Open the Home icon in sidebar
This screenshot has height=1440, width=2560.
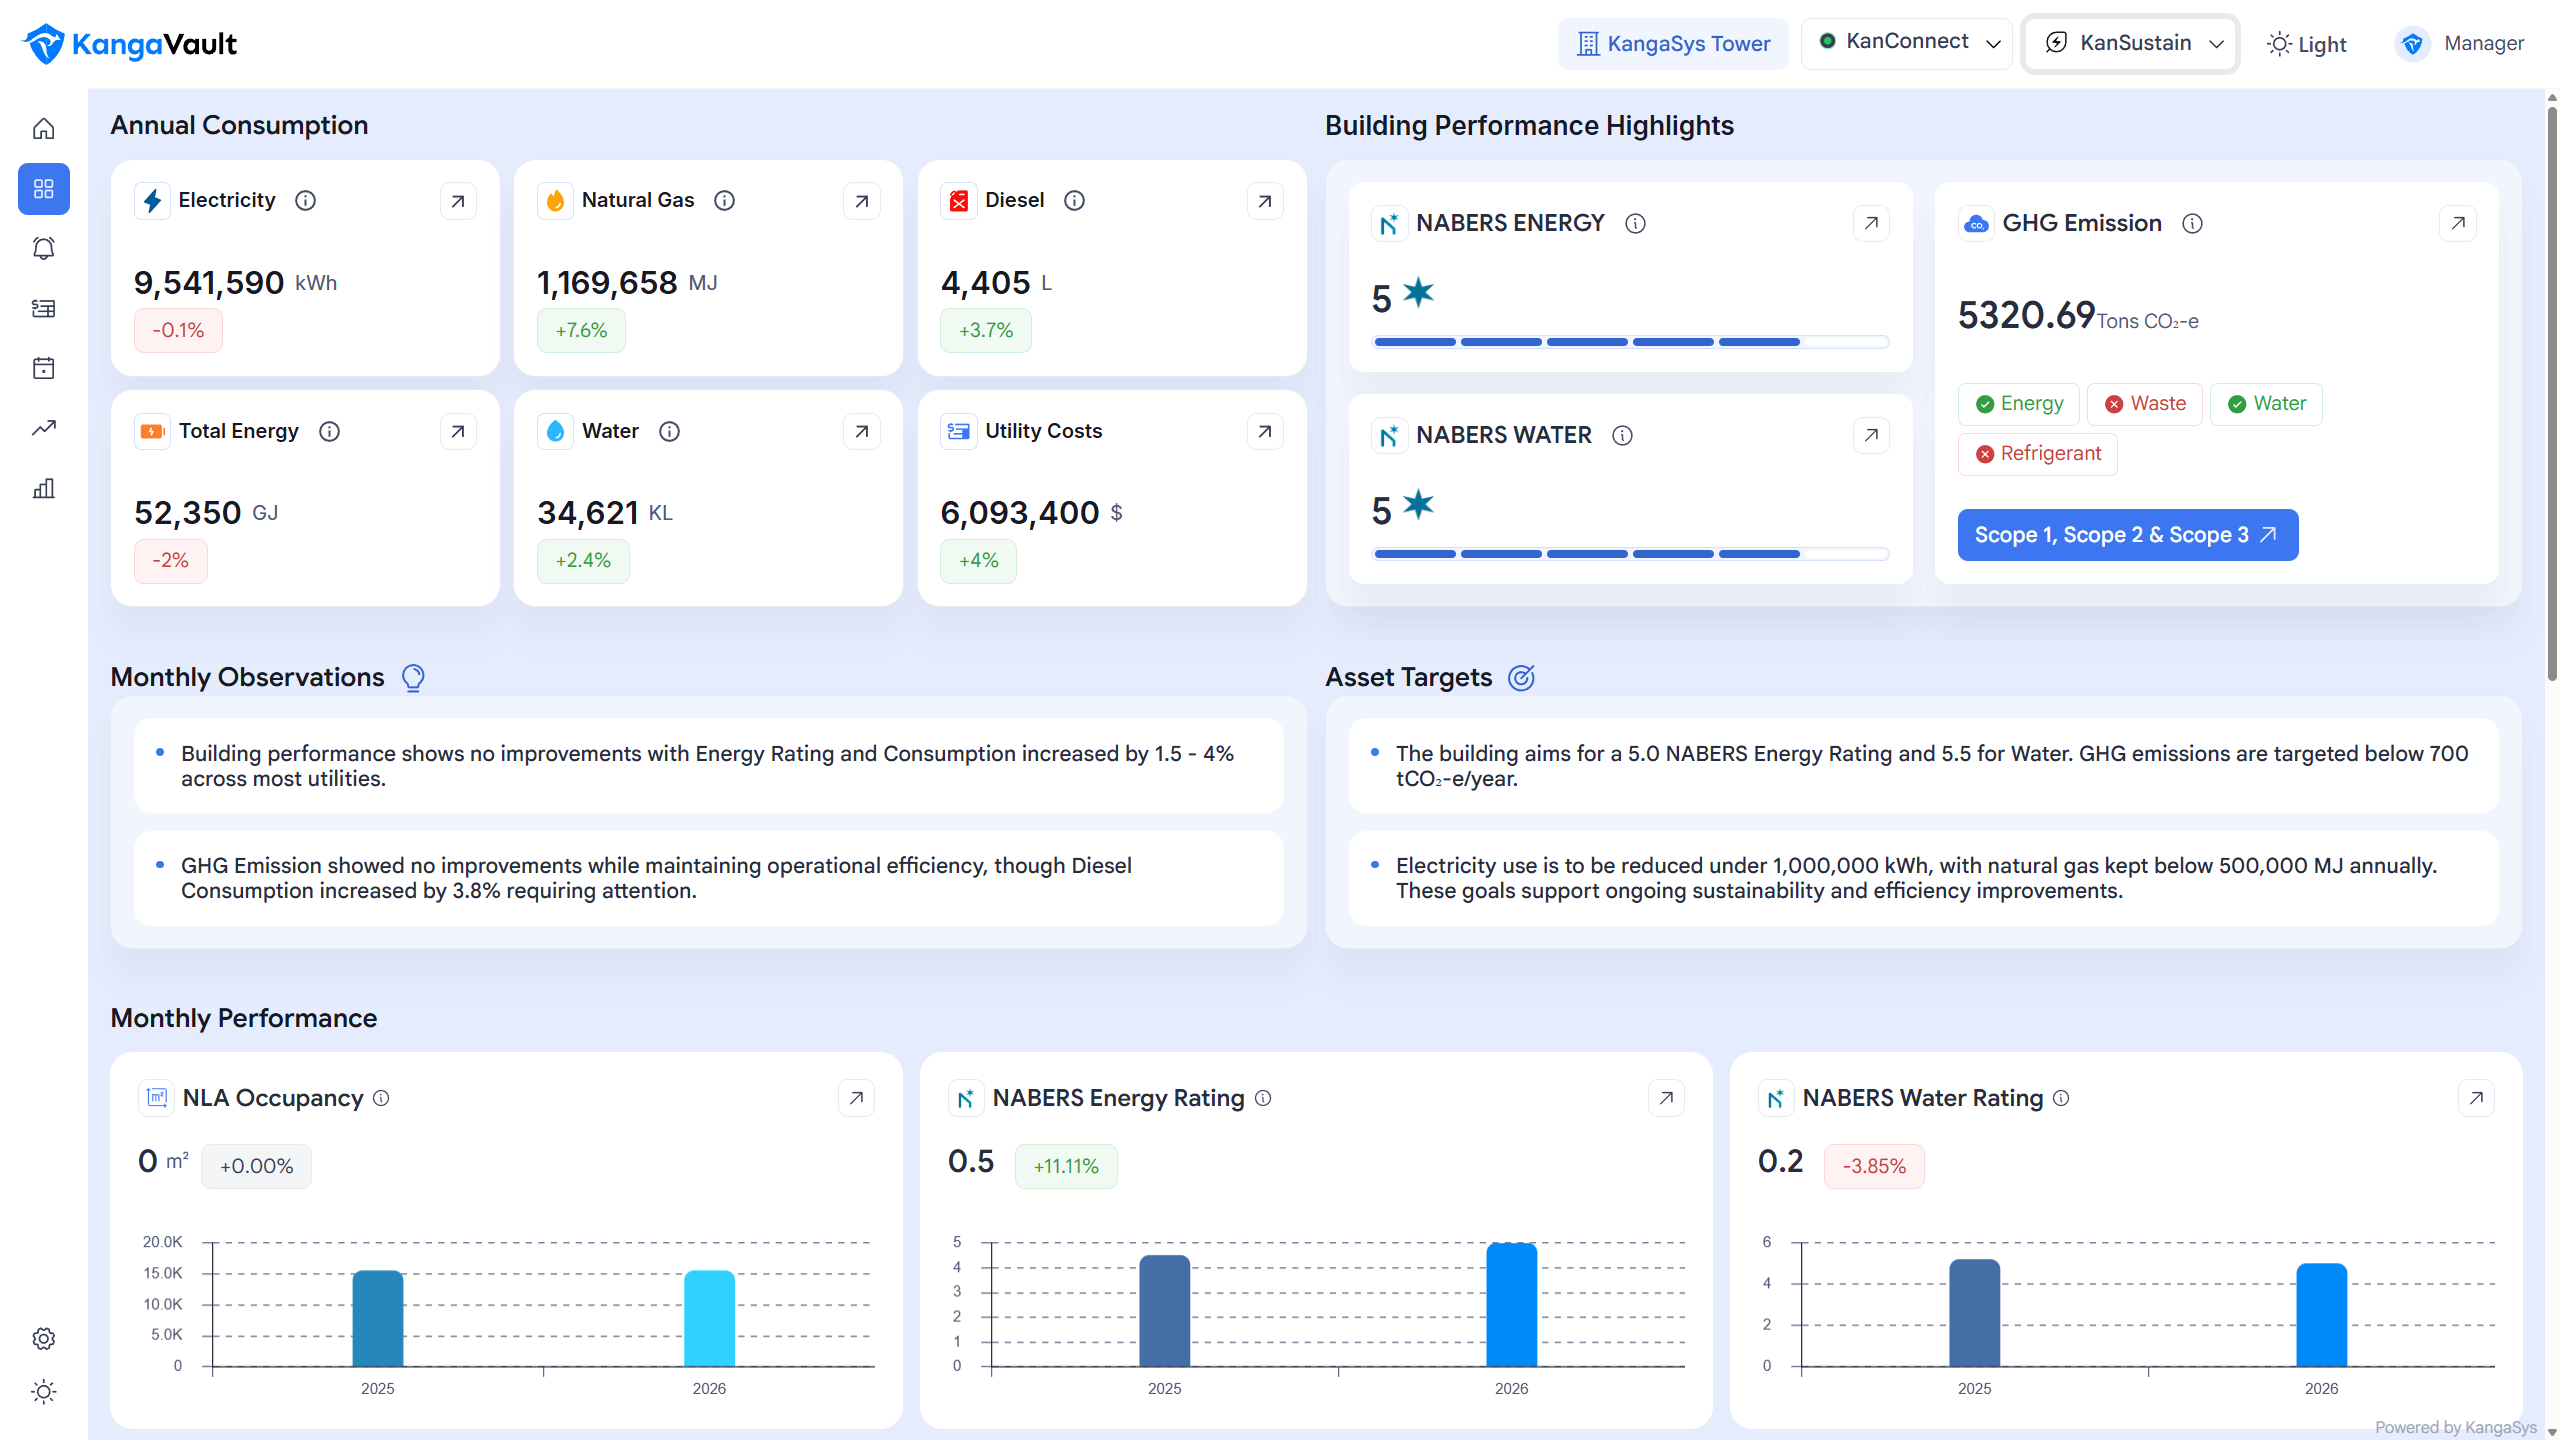point(43,129)
